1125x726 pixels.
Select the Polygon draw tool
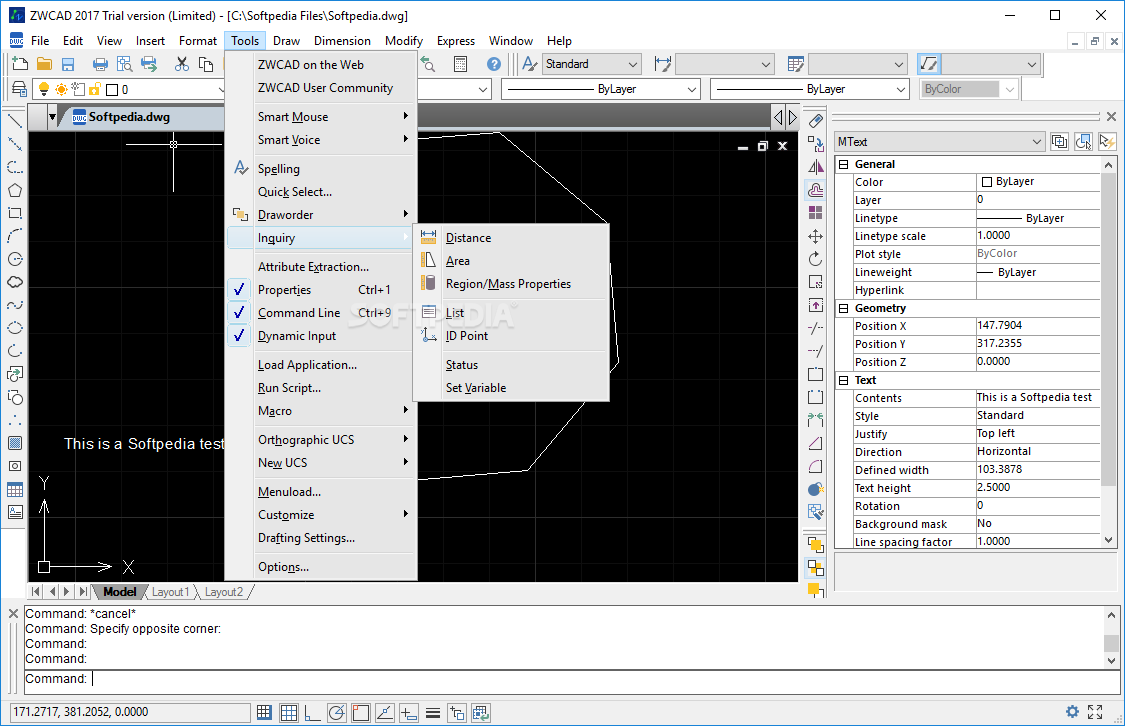[x=14, y=190]
